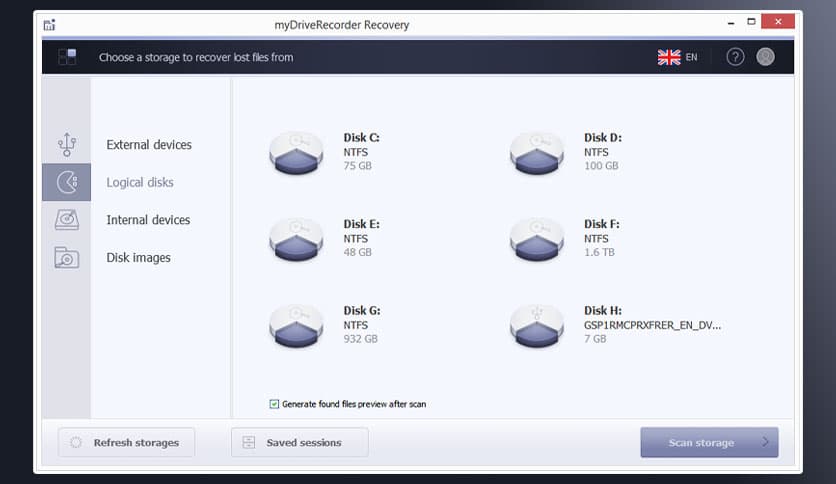
Task: Click the 48 GB size text
Action: tap(358, 252)
